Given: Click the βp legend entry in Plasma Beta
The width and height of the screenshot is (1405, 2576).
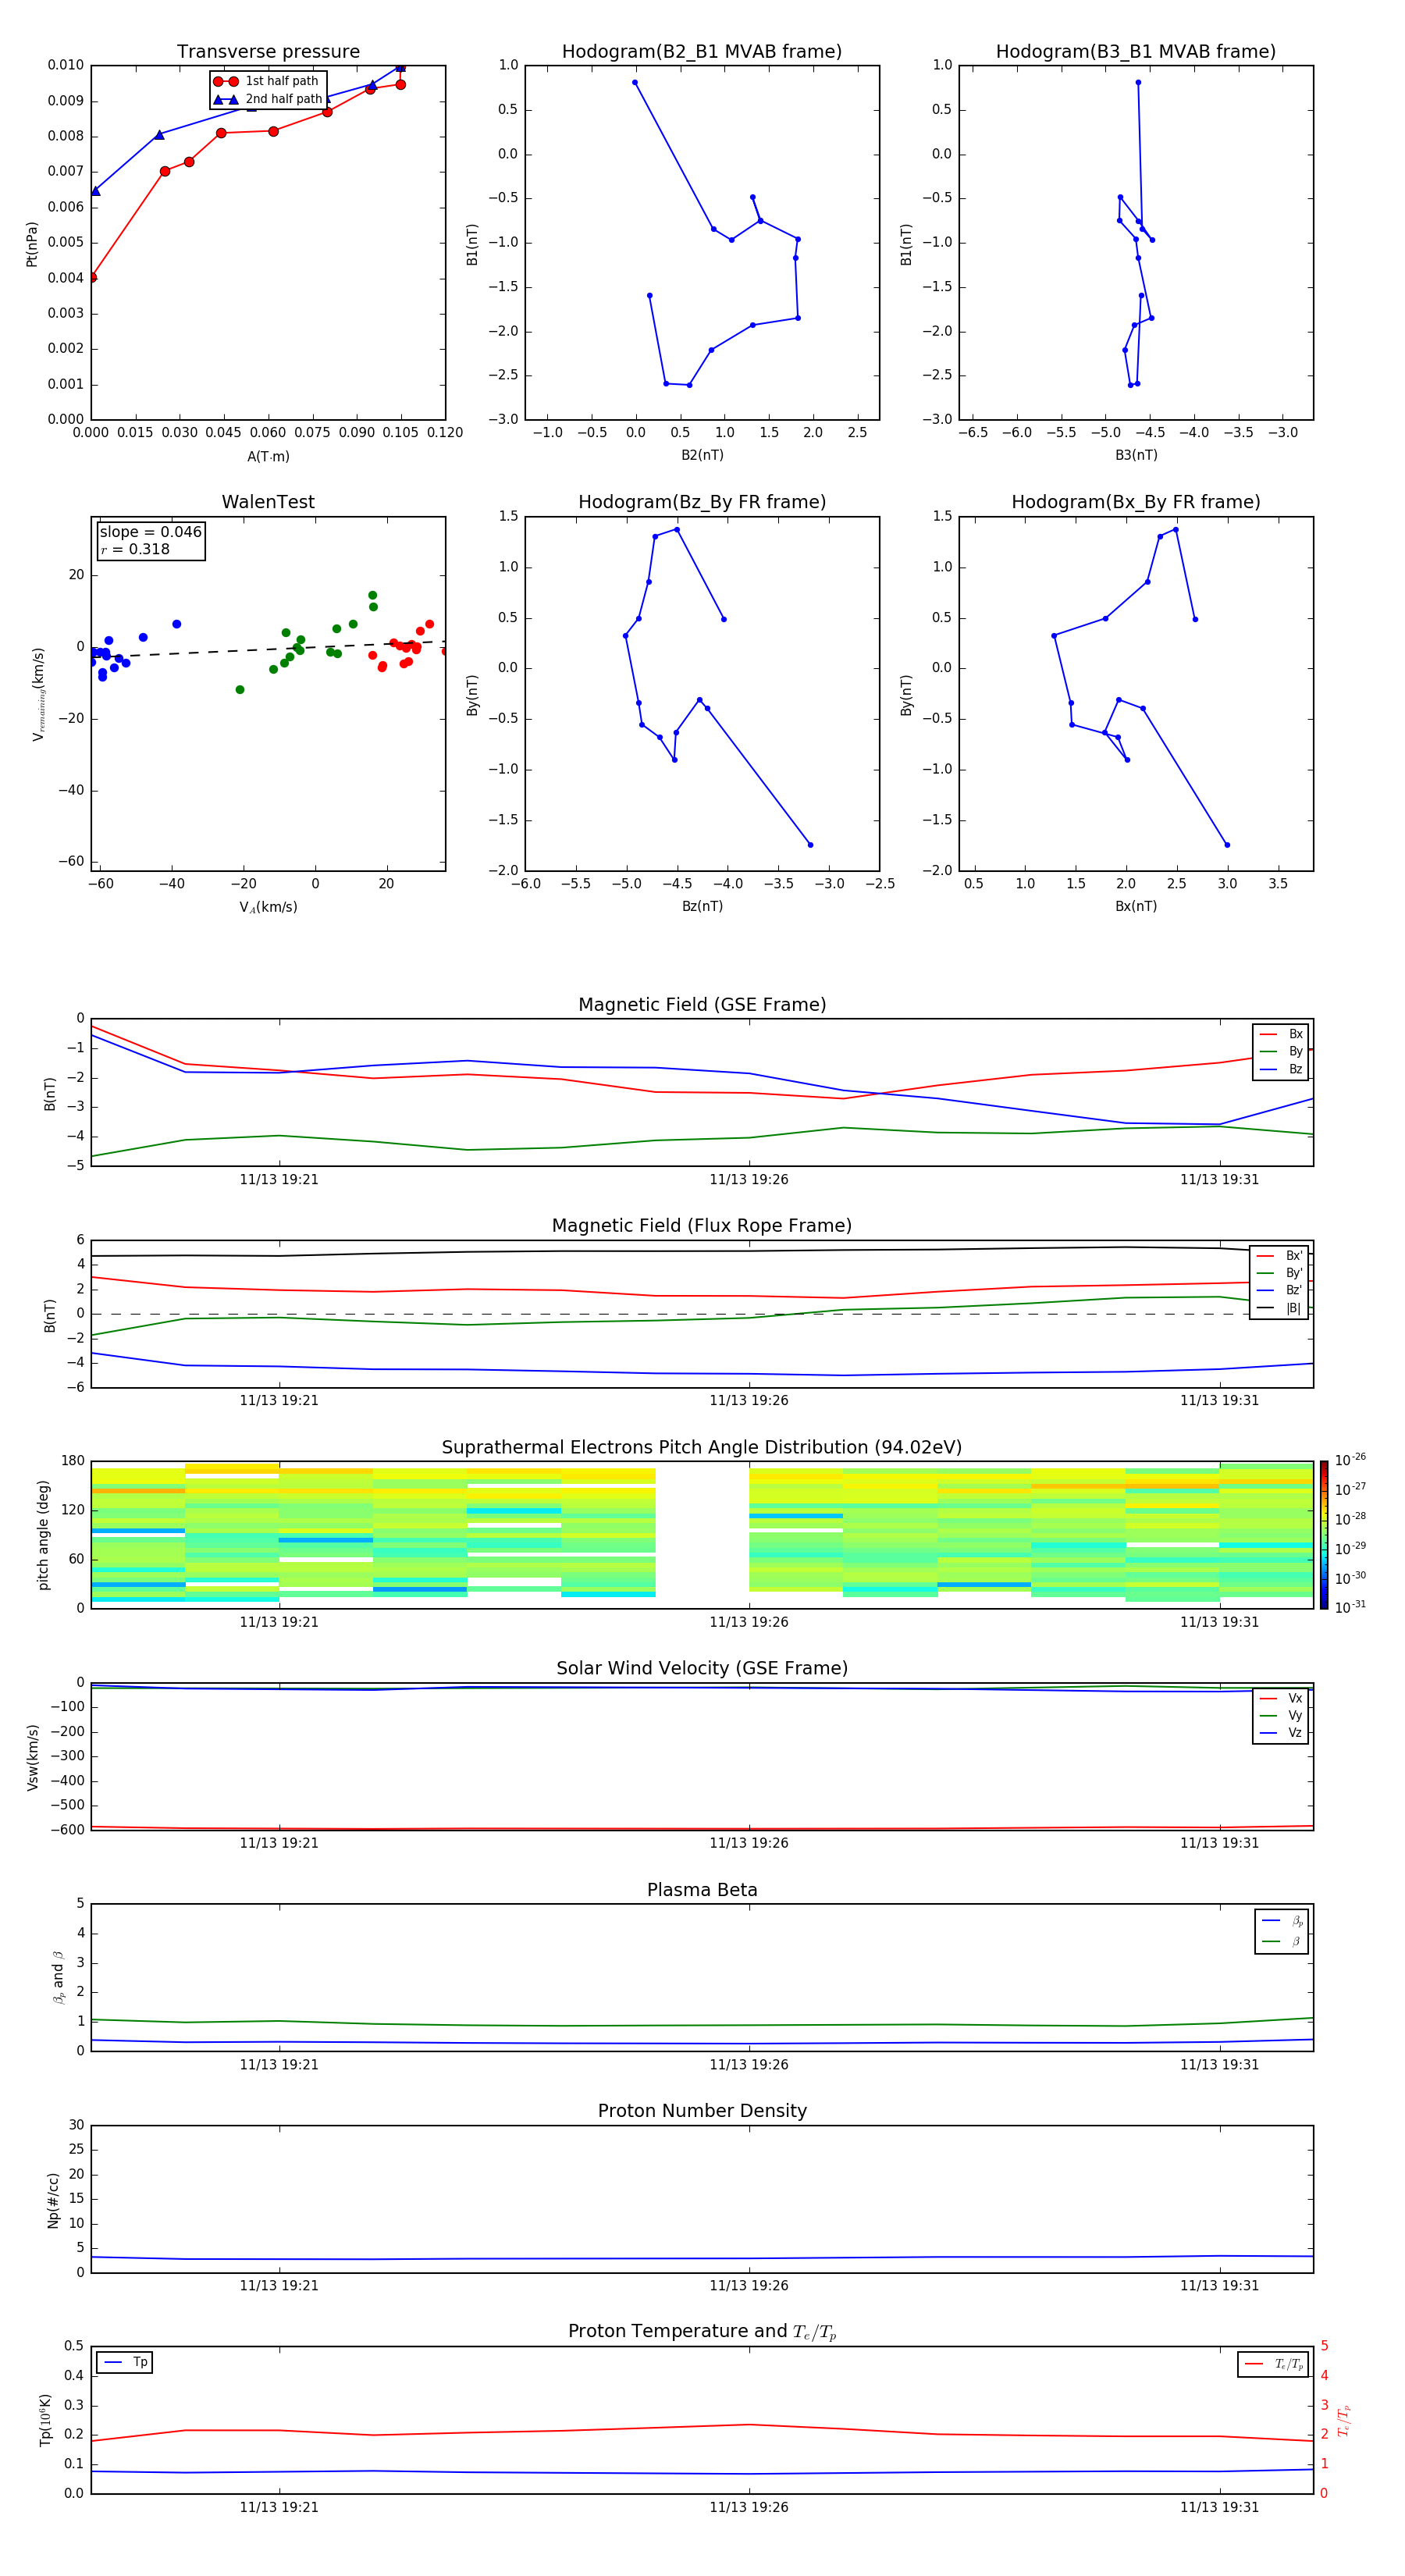Looking at the screenshot, I should pyautogui.click(x=1282, y=1921).
